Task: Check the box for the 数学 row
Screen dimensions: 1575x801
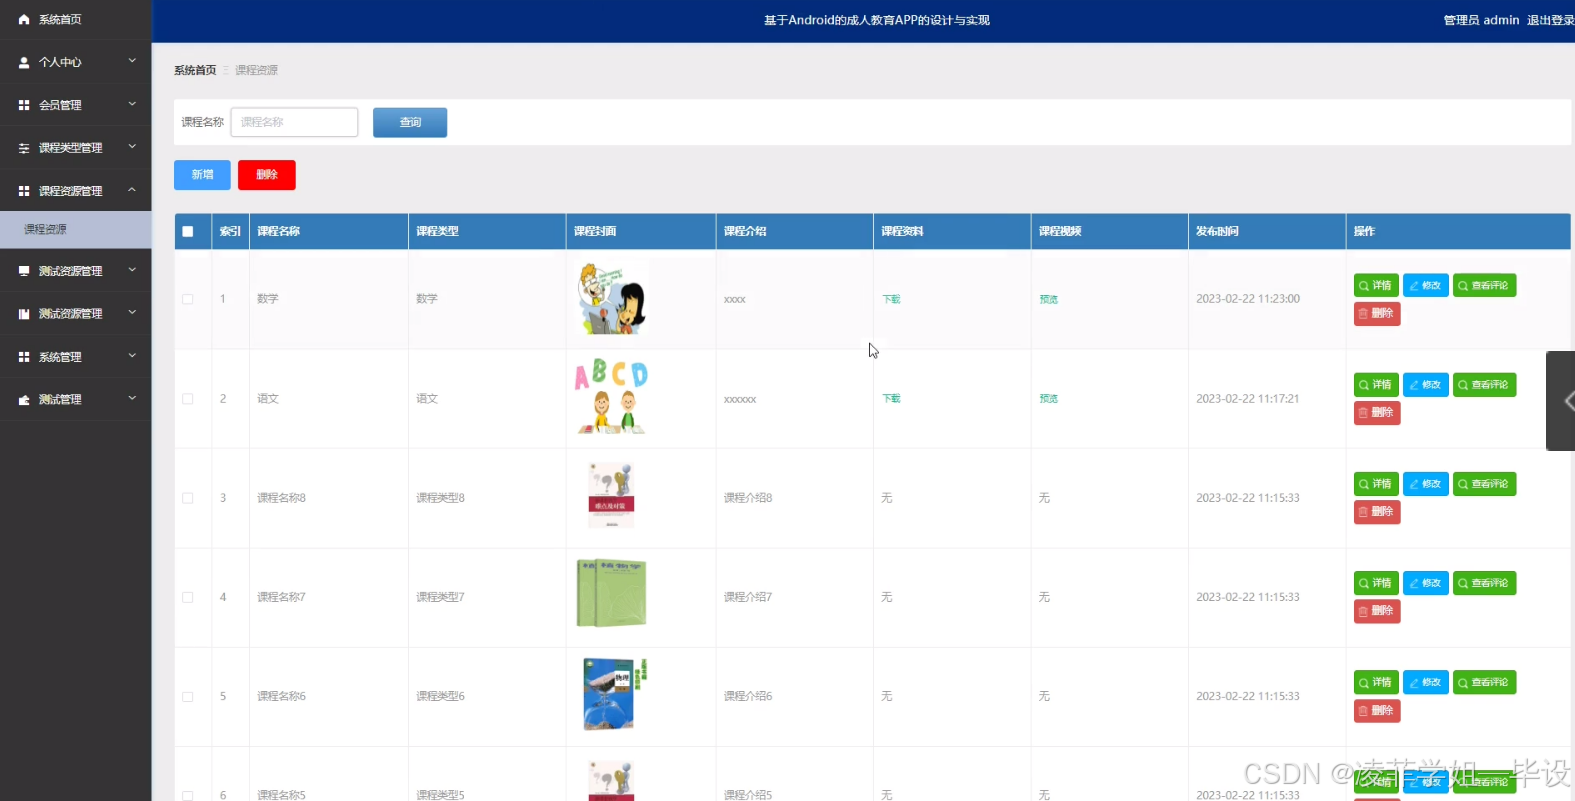Action: (x=188, y=299)
